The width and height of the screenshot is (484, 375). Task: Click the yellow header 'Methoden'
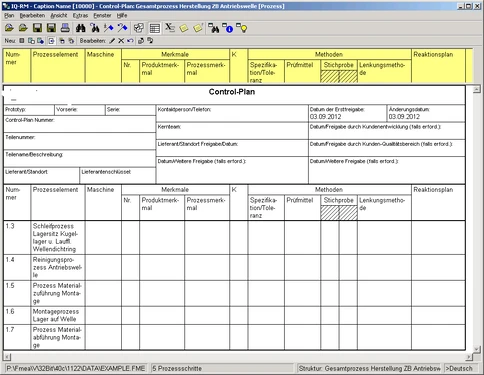329,54
